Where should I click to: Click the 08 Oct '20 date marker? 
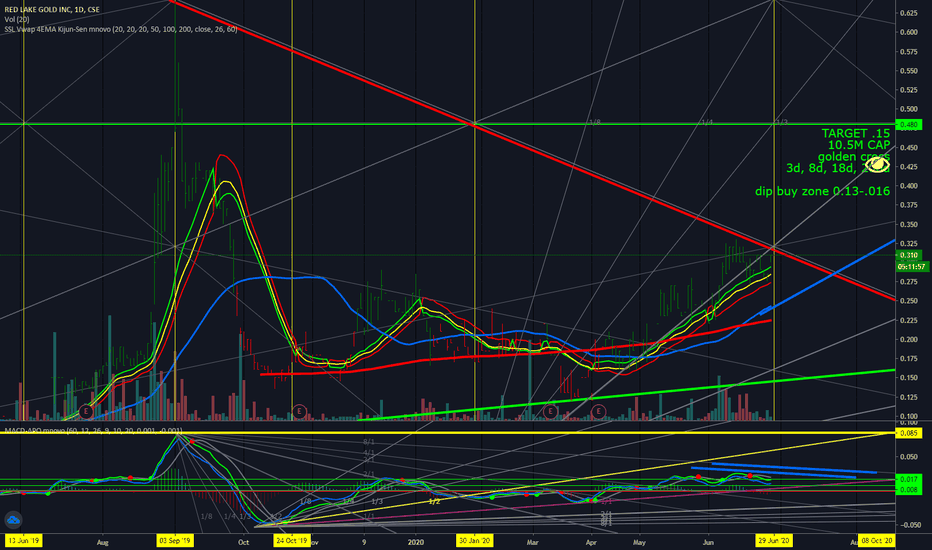pyautogui.click(x=877, y=540)
